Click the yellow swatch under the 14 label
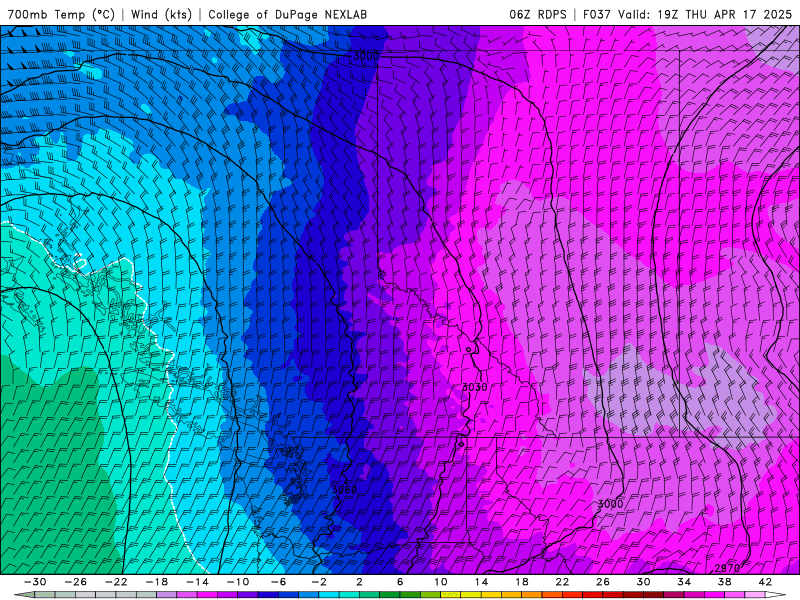 point(471,595)
